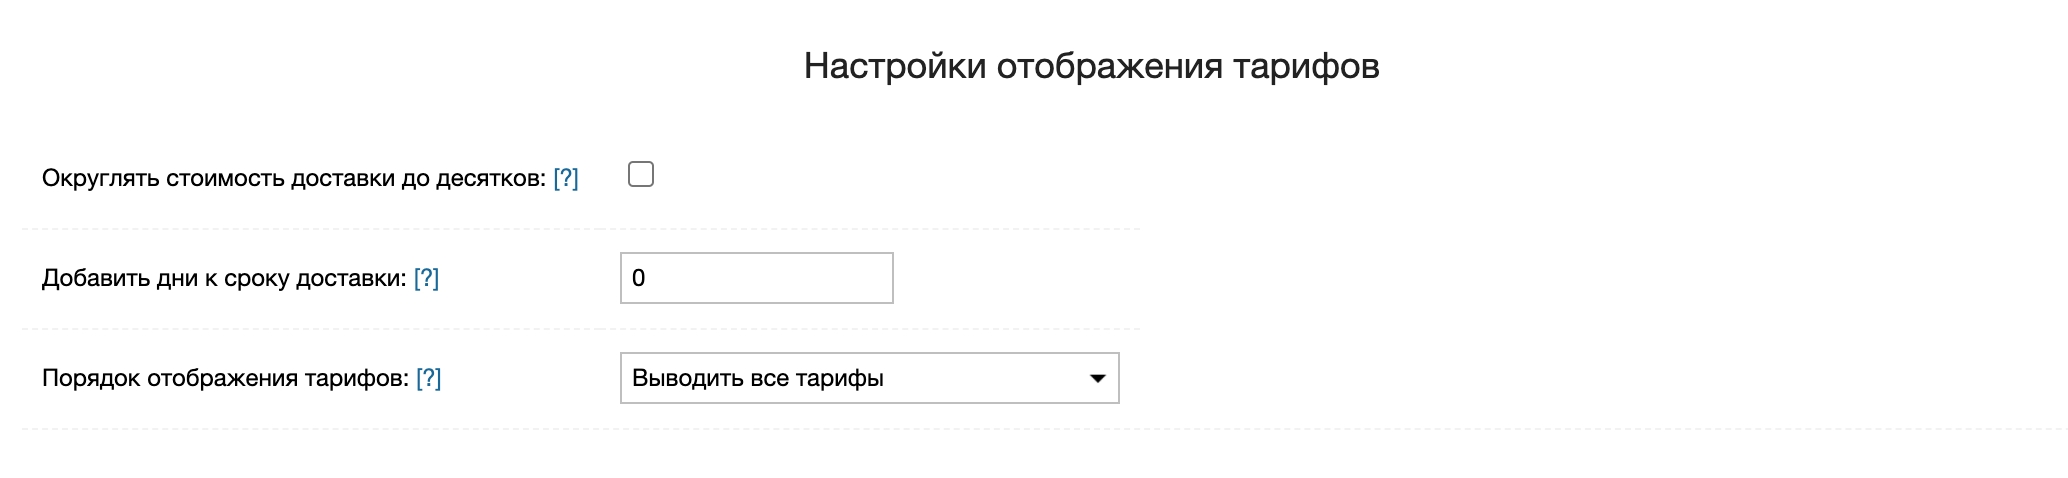
Task: Open the question-mark link in the third settings row
Action: click(428, 378)
